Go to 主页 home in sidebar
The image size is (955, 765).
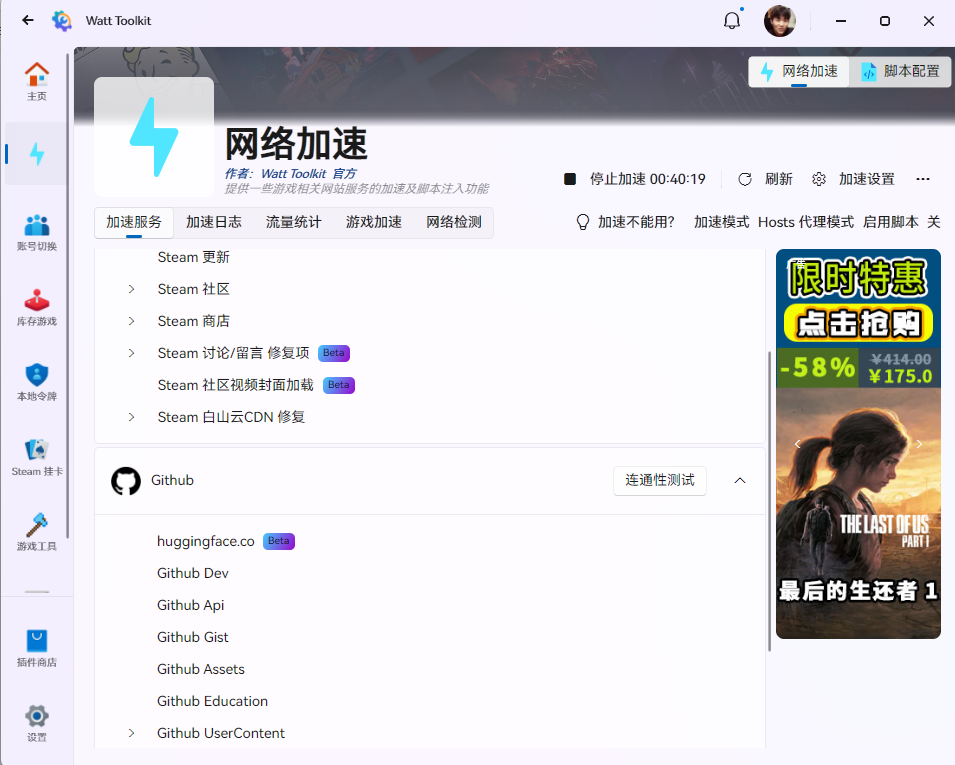(37, 82)
